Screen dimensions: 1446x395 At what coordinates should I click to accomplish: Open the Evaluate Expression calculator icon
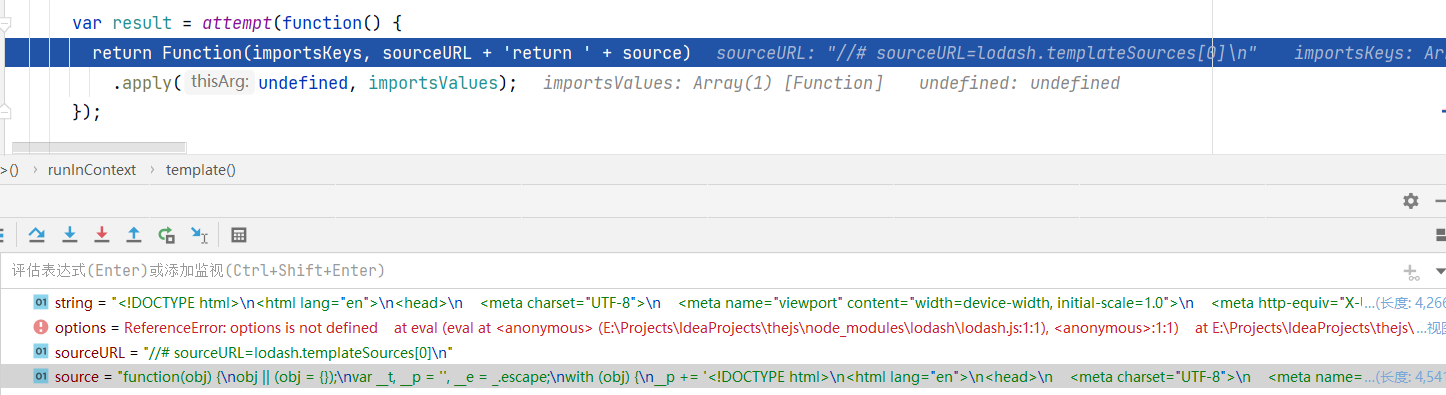click(239, 235)
